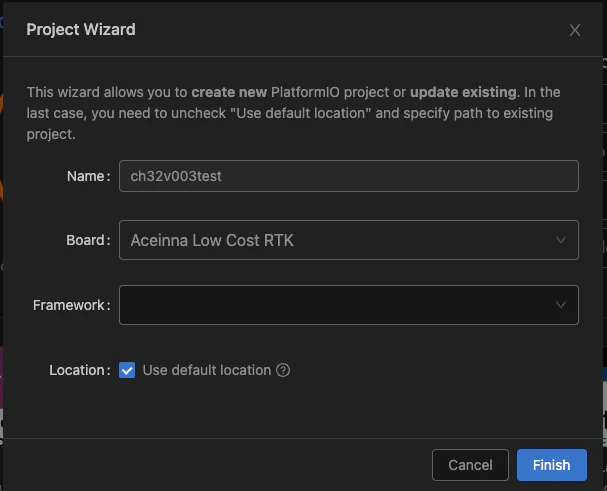Viewport: 607px width, 491px height.
Task: Open the Board dropdown showing Aceinna Low Cost RTK
Action: tap(349, 240)
